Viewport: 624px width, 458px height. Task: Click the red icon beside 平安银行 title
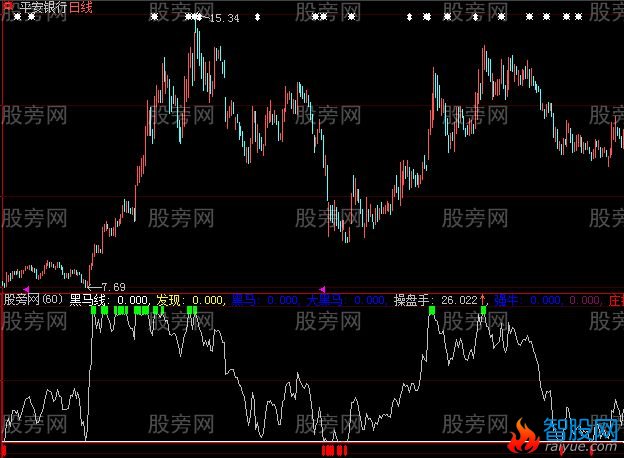[x=8, y=6]
